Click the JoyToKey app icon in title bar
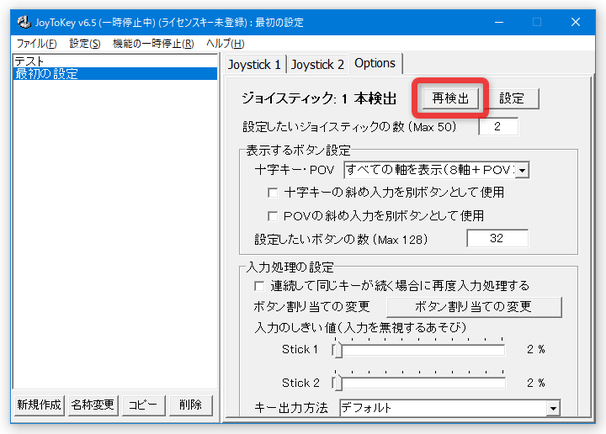This screenshot has height=434, width=606. coord(24,22)
